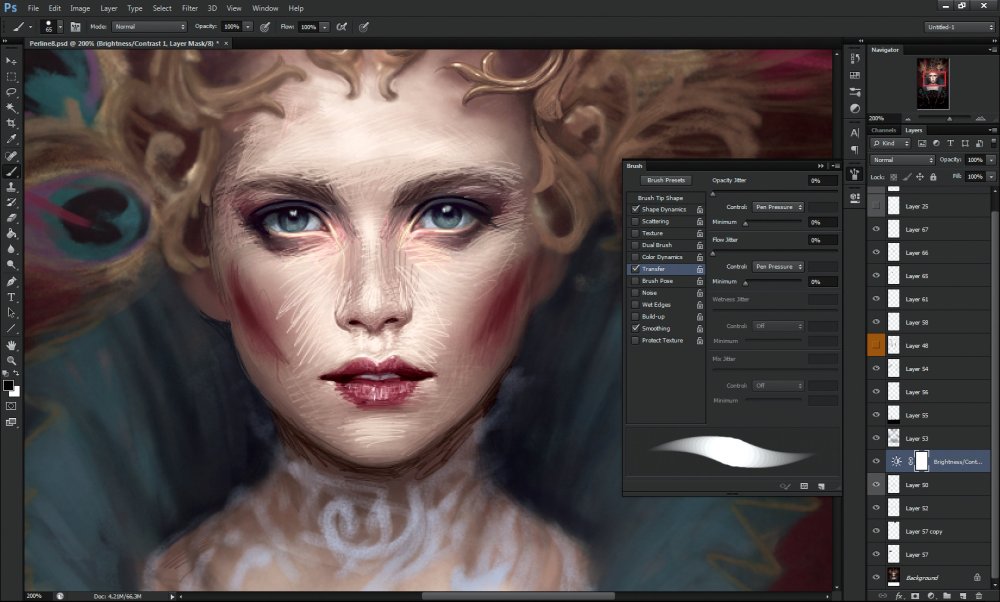Switch to the Channels tab
This screenshot has width=1000, height=602.
(x=883, y=130)
